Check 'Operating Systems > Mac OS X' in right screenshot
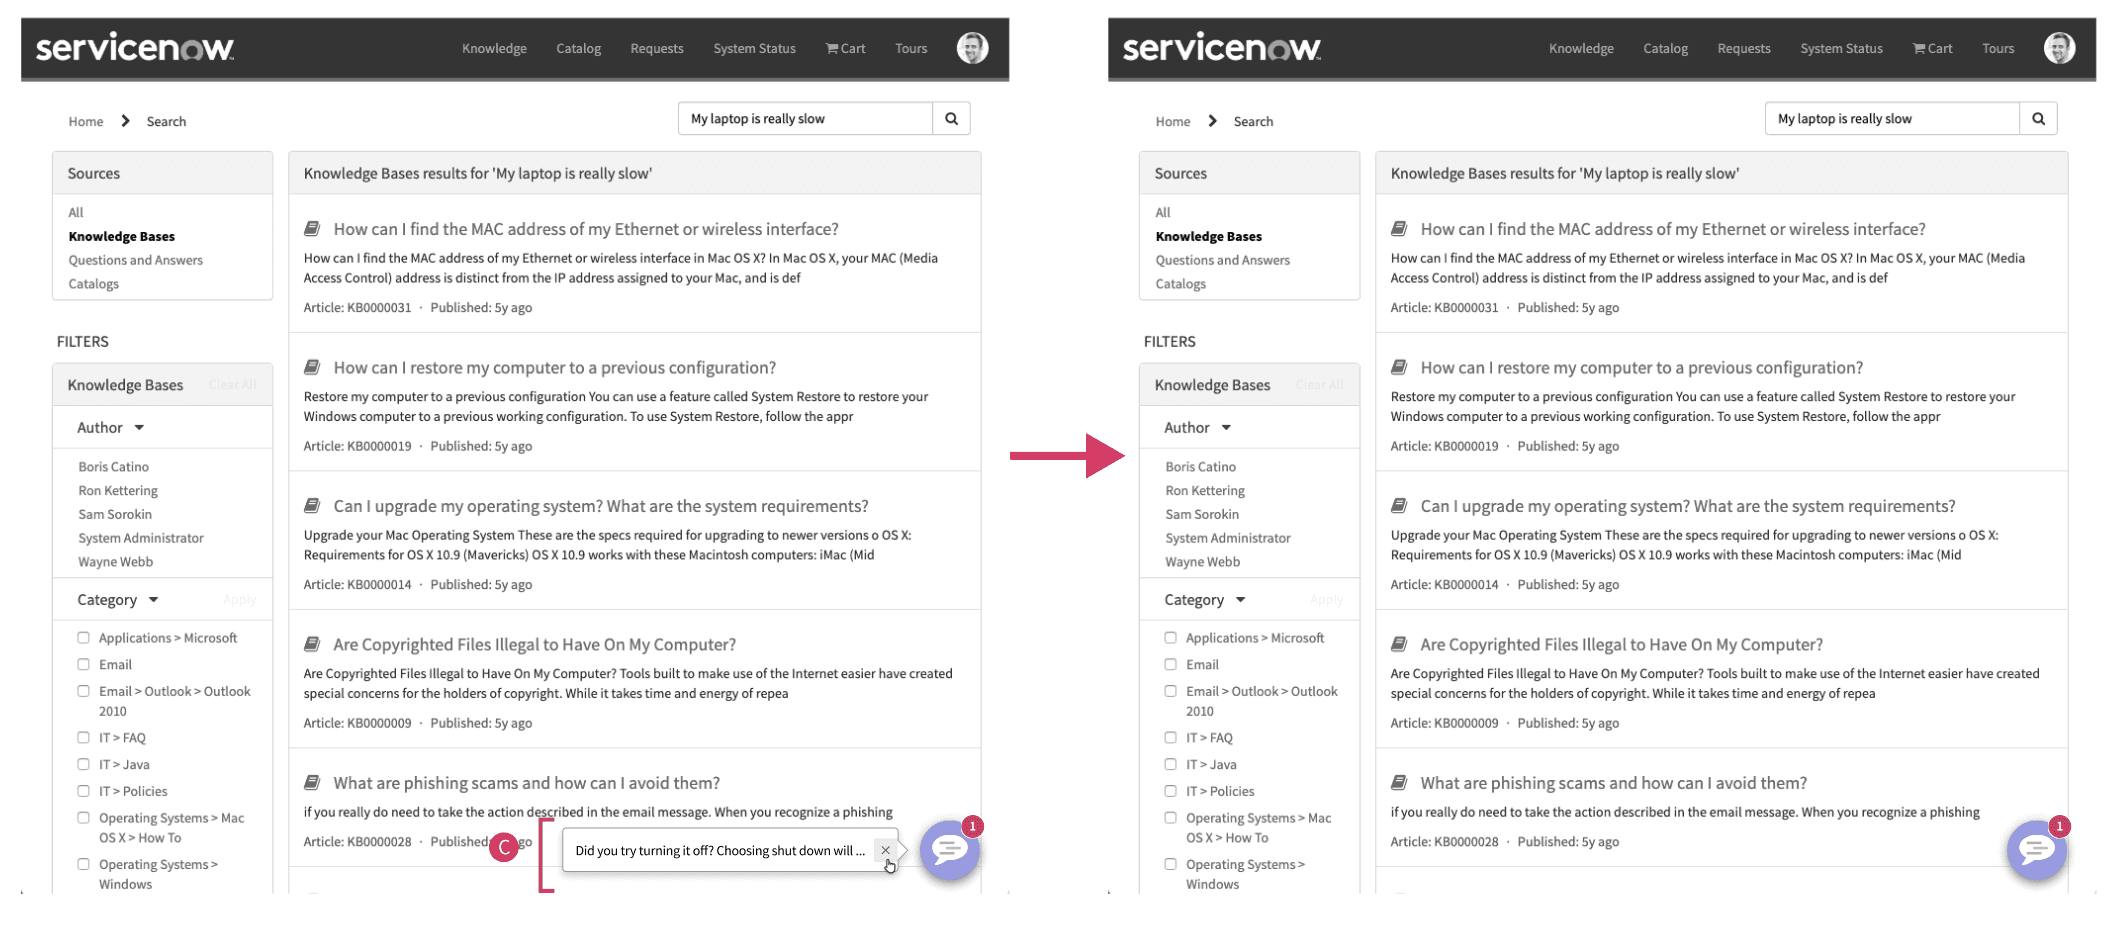2122x940 pixels. [x=1171, y=818]
